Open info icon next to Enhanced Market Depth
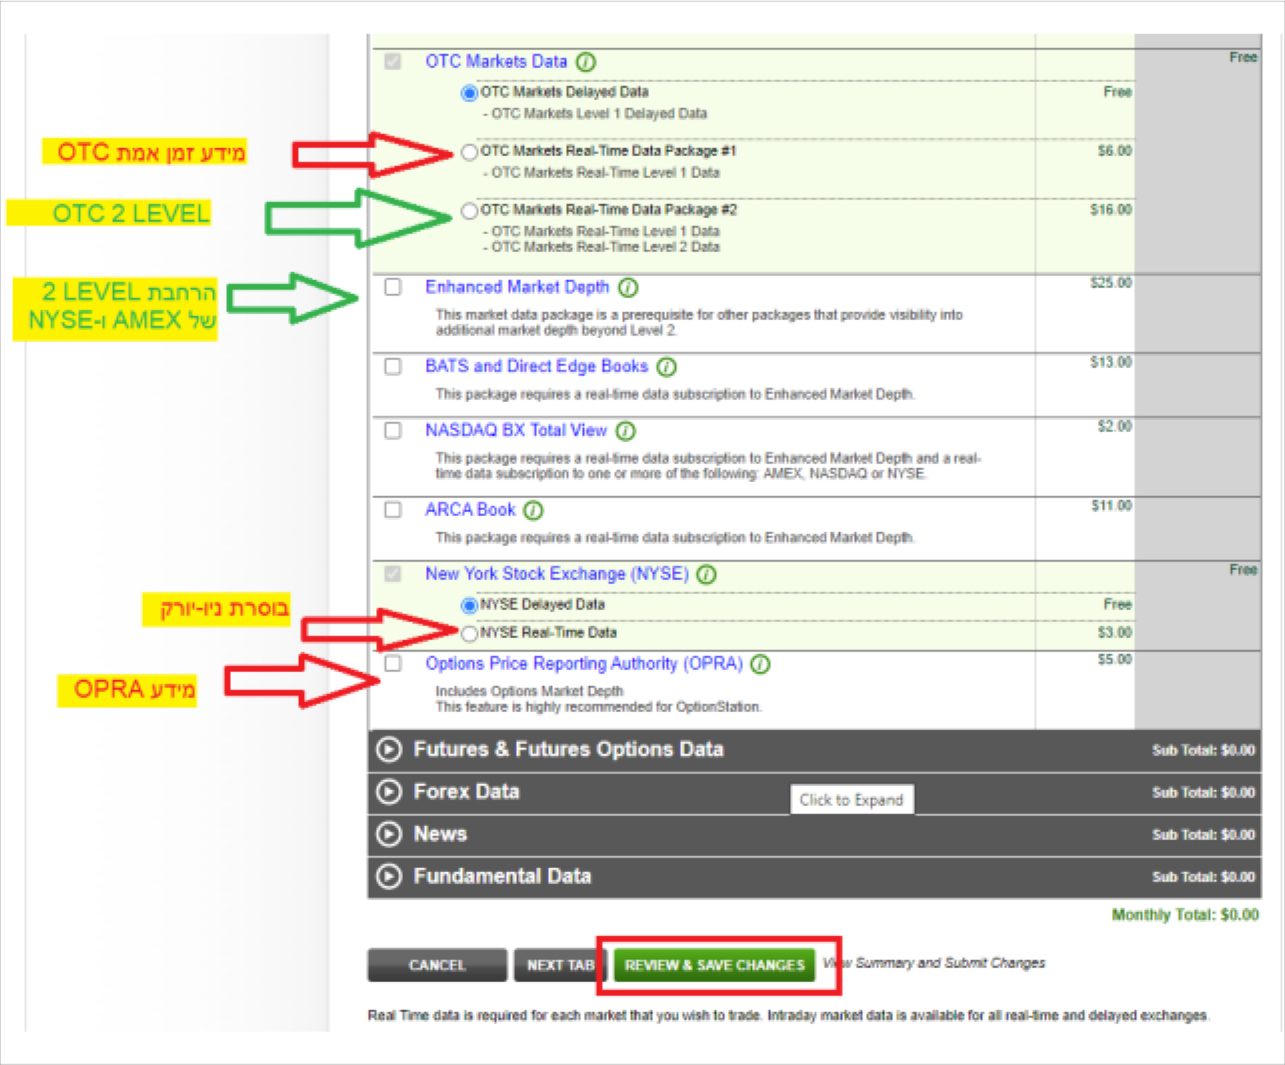The height and width of the screenshot is (1065, 1285). tap(628, 288)
